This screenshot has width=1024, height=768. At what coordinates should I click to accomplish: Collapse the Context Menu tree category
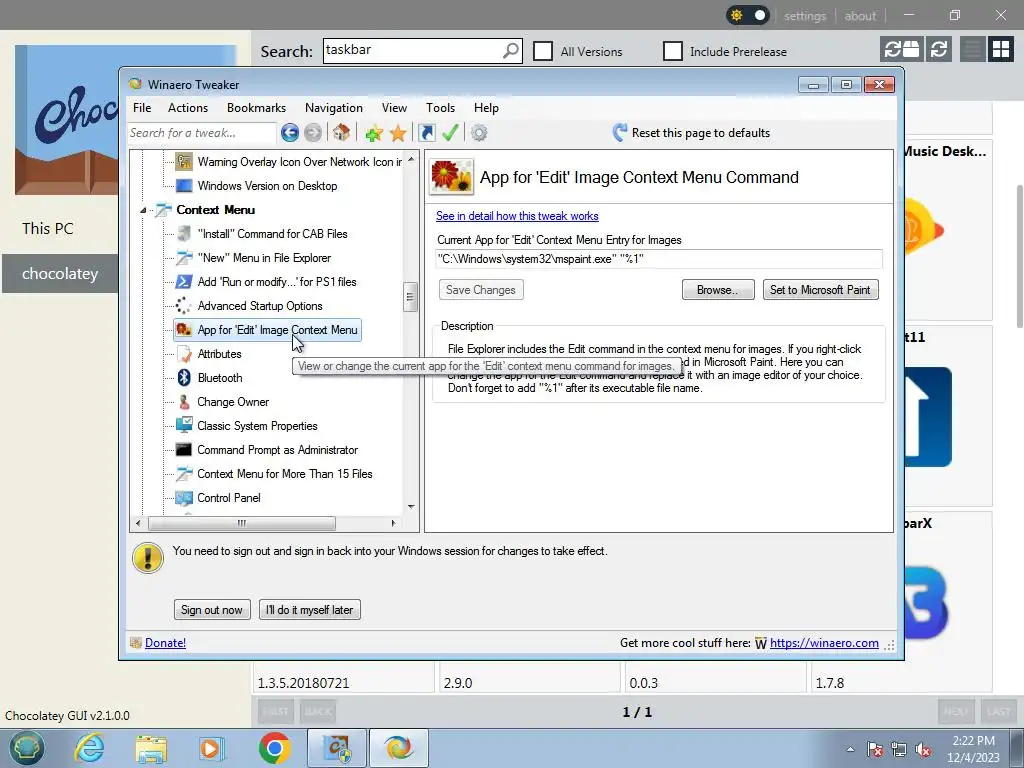143,210
